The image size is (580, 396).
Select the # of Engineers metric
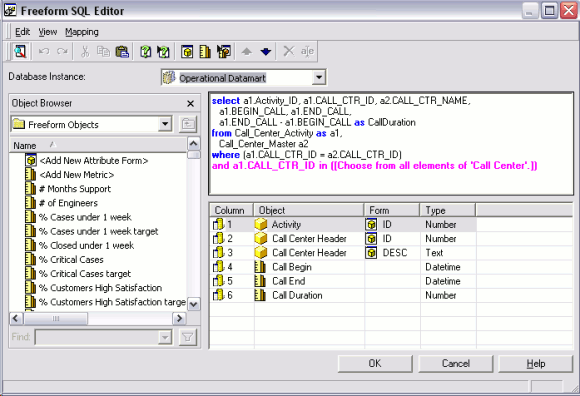point(68,203)
